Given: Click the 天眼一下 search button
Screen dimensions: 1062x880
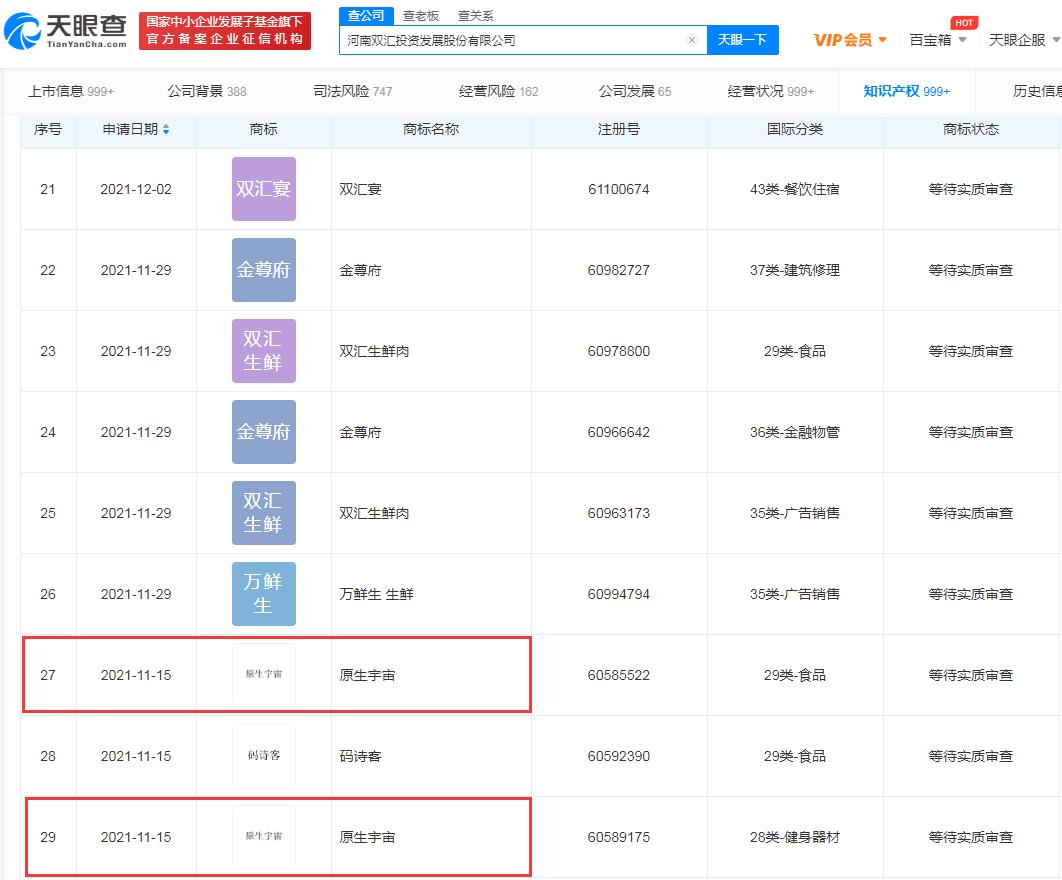Looking at the screenshot, I should [742, 40].
